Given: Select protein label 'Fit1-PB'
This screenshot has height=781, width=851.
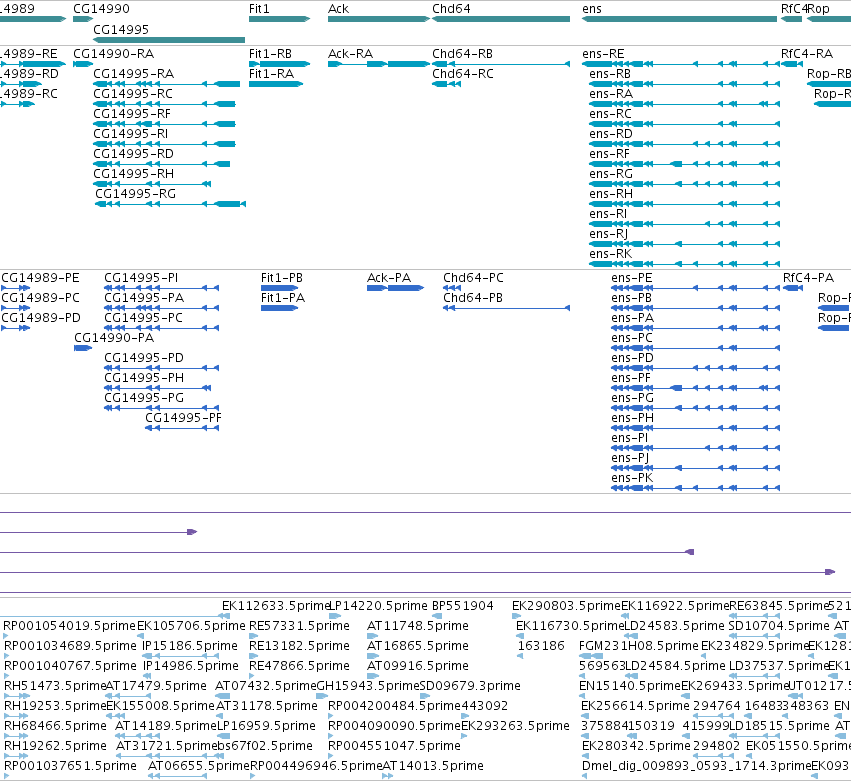Looking at the screenshot, I should coord(282,278).
